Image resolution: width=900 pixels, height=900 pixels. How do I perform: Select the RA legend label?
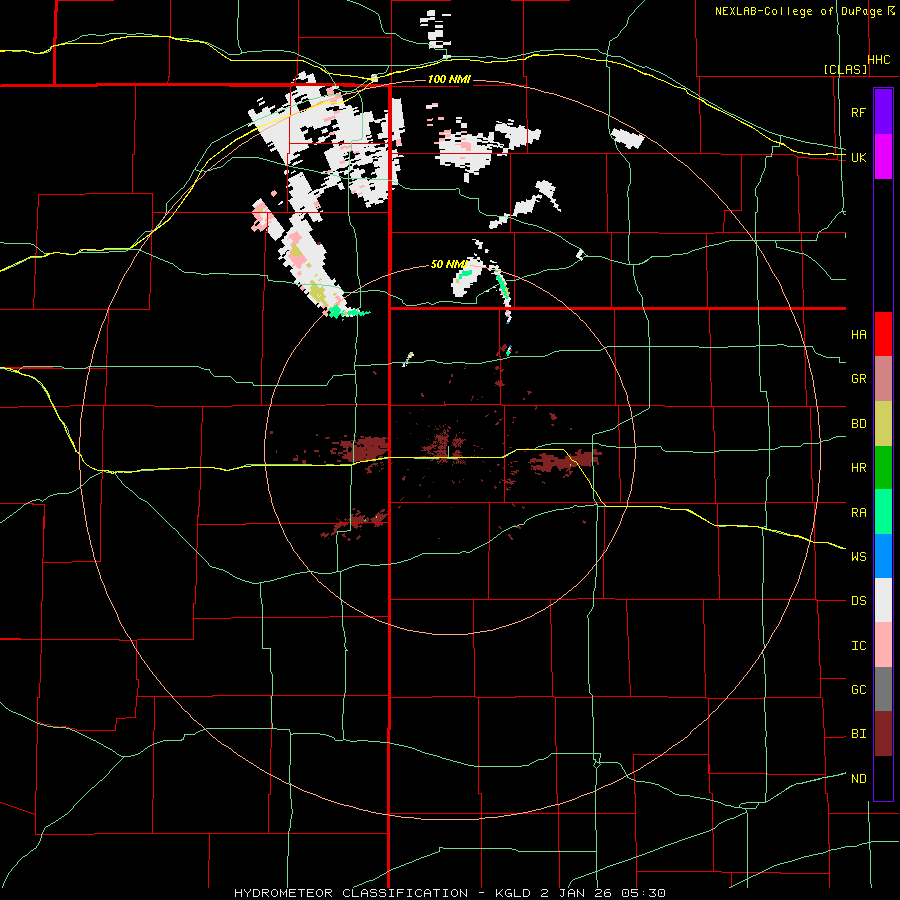tap(858, 513)
